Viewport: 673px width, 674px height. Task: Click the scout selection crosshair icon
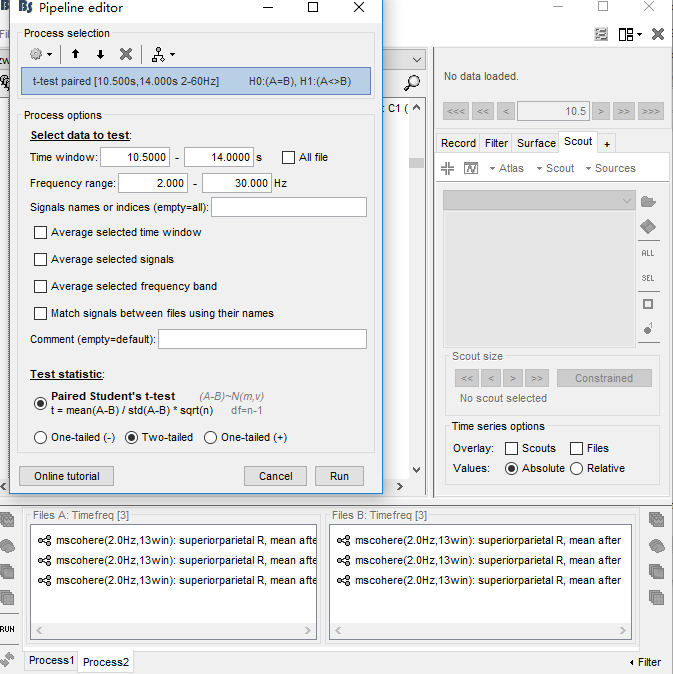click(x=447, y=168)
